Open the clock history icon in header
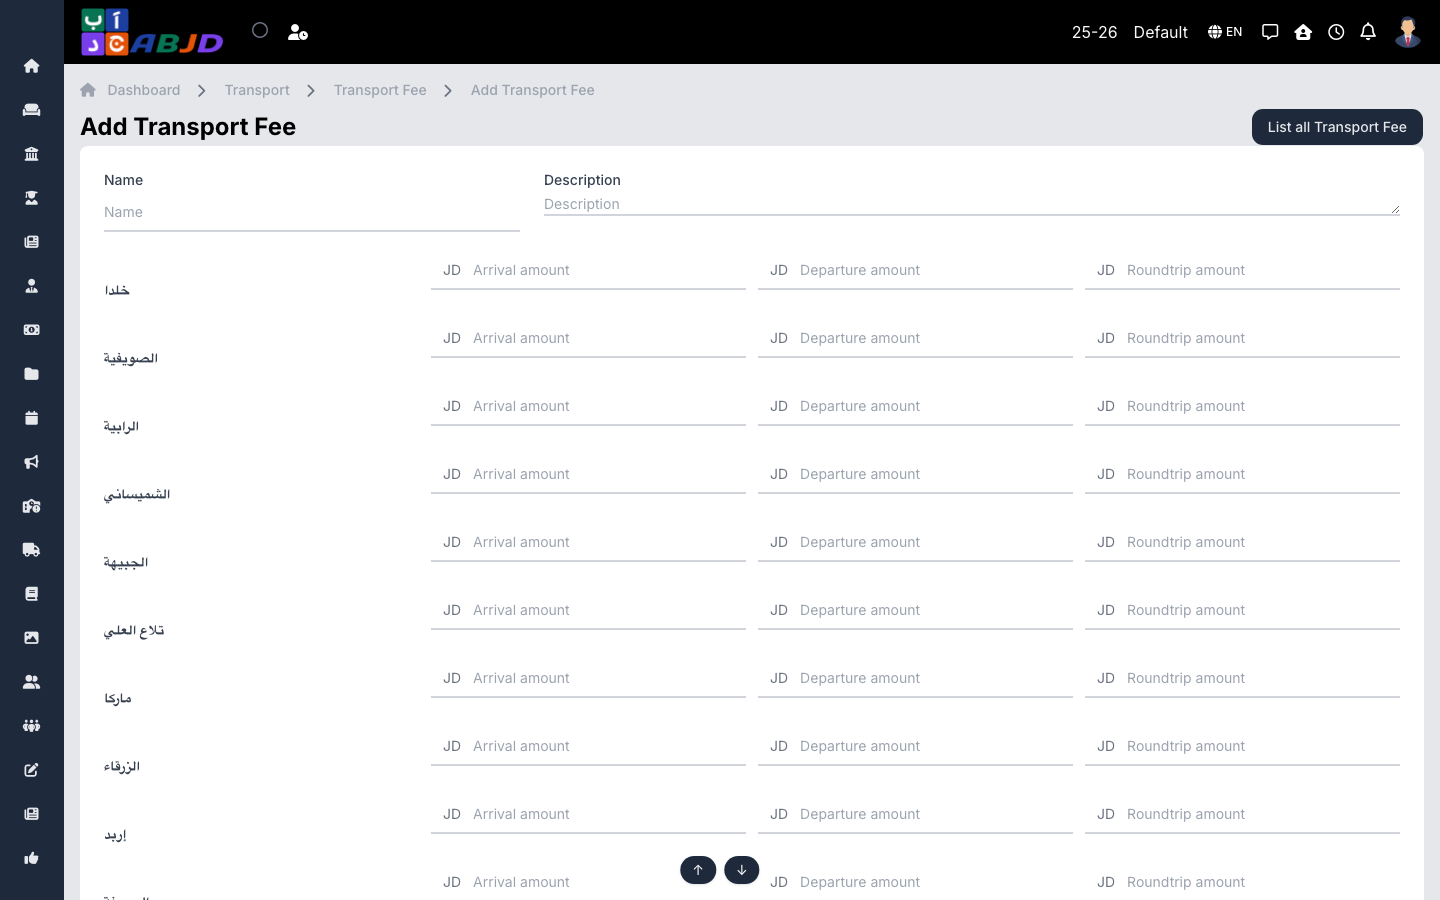 tap(1336, 32)
